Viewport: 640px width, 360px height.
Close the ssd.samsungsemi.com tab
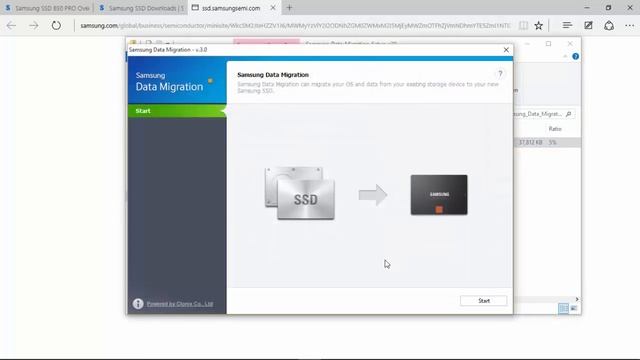click(273, 8)
